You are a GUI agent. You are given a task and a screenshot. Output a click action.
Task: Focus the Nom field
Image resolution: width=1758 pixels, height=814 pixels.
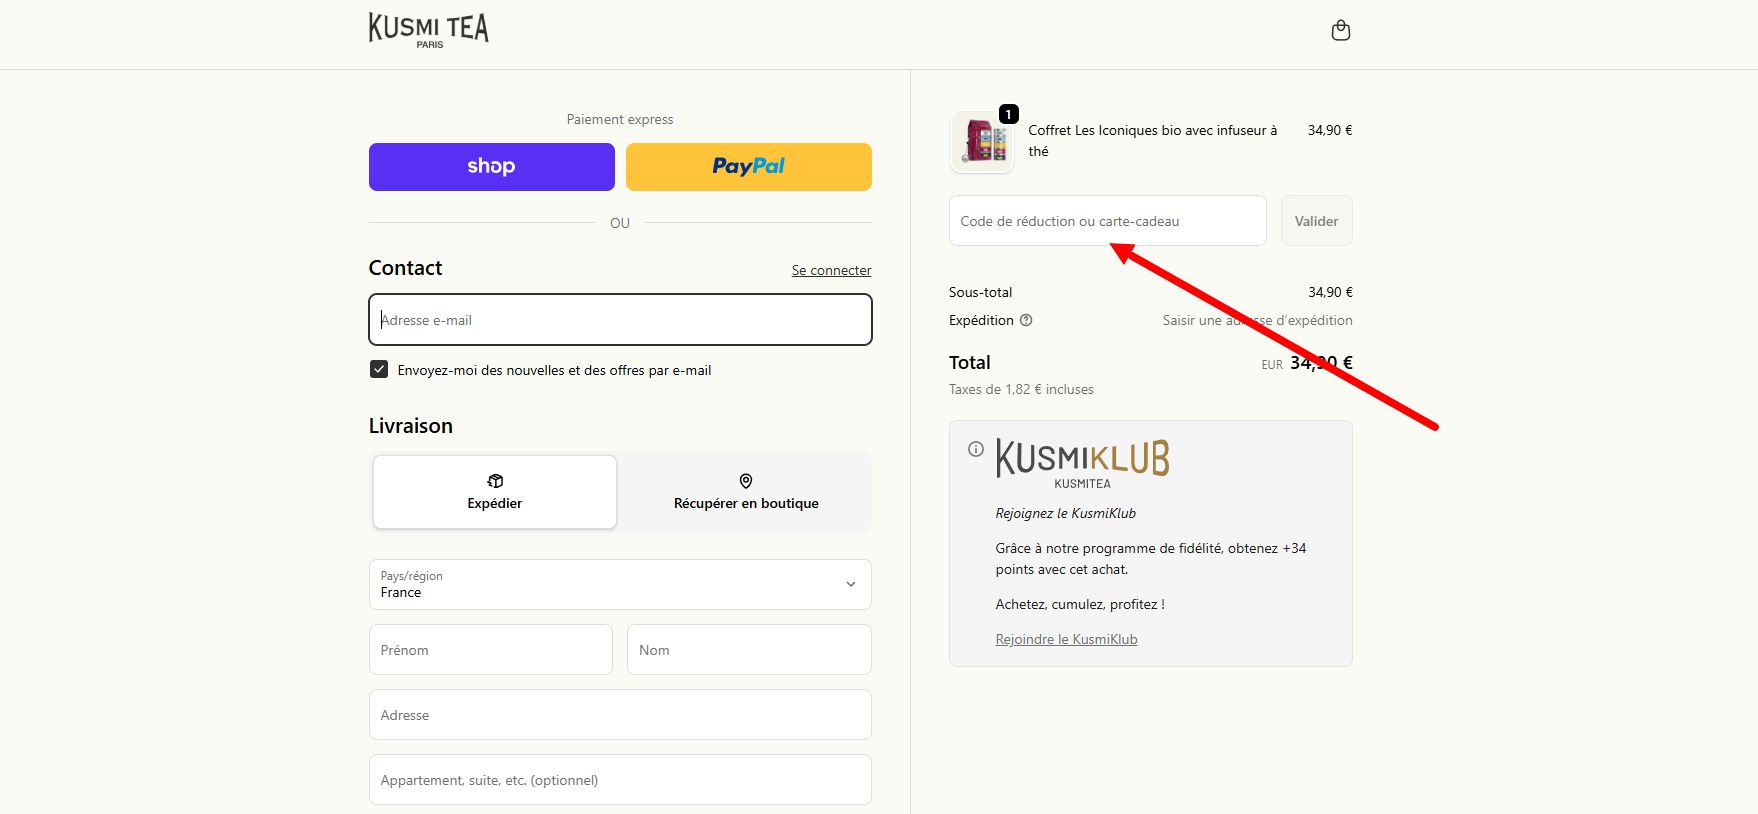click(x=749, y=650)
